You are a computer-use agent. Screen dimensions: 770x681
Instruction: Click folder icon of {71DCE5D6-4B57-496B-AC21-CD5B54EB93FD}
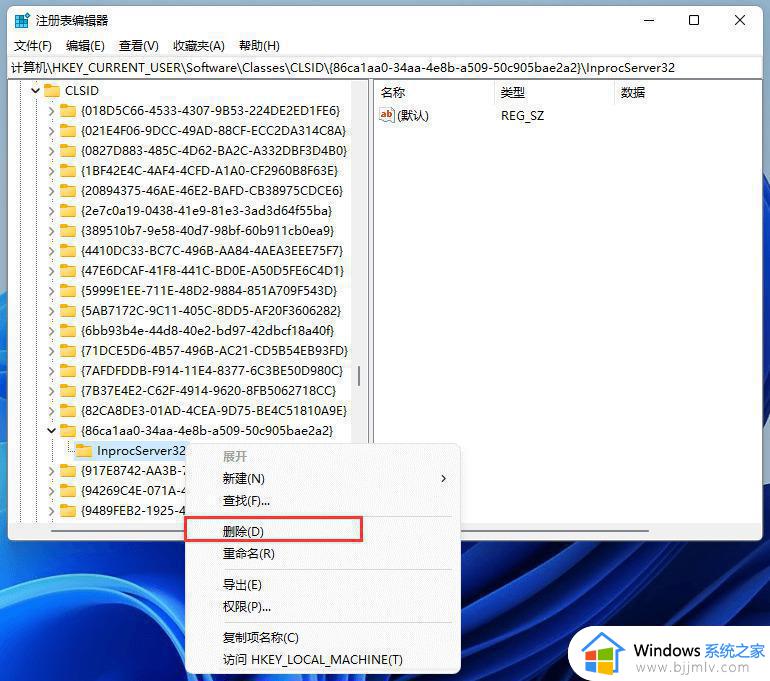(x=68, y=351)
